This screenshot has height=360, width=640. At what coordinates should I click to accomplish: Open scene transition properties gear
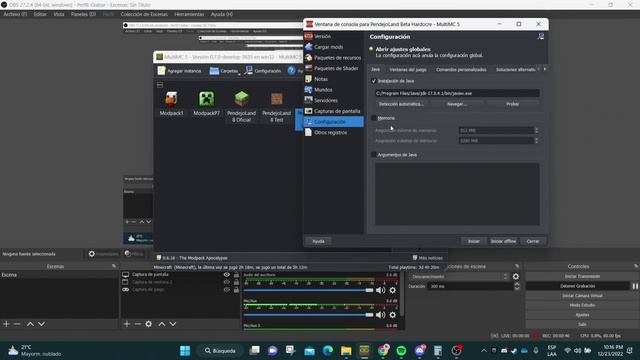point(516,276)
